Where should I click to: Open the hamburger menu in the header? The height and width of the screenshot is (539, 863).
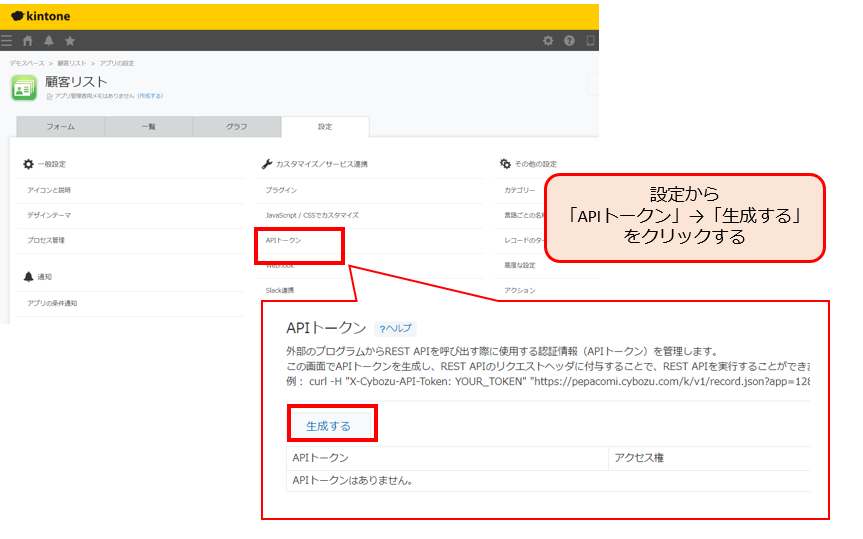(7, 41)
